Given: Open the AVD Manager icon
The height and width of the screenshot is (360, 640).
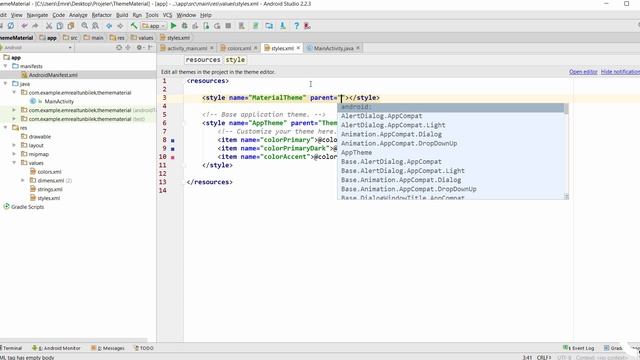Looking at the screenshot, I should click(242, 26).
